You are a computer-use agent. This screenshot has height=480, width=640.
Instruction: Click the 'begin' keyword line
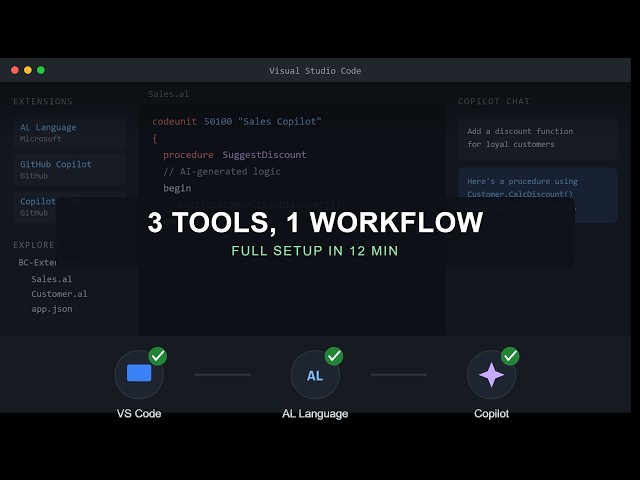(177, 189)
